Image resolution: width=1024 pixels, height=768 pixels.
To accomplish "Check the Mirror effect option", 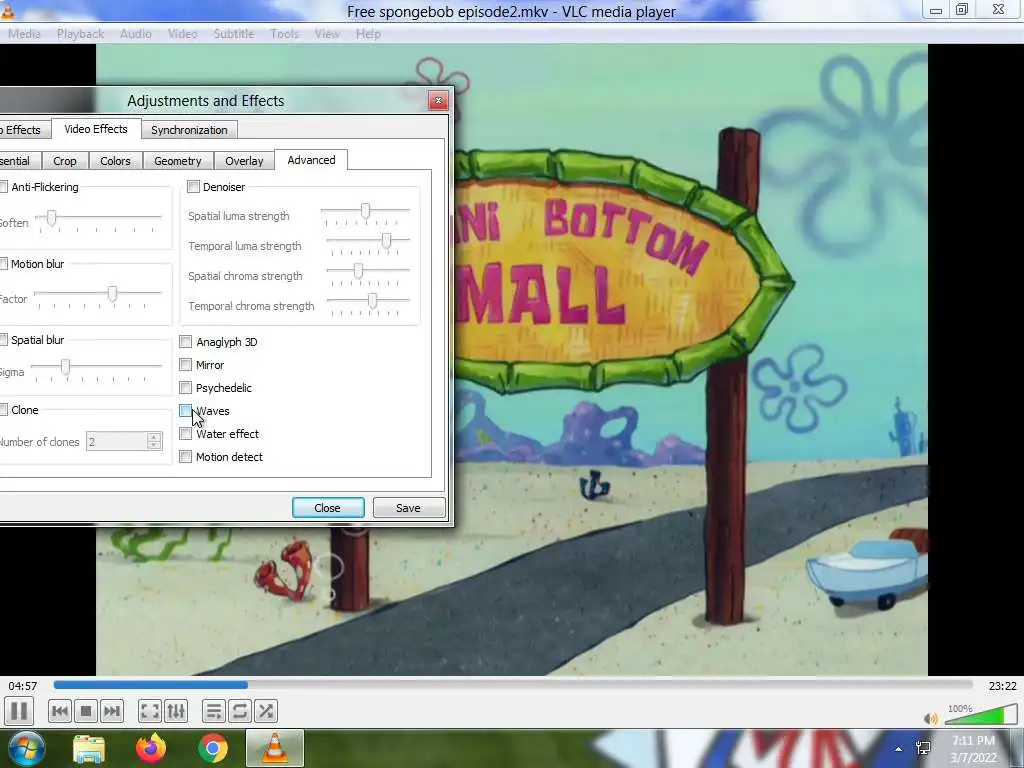I will point(185,364).
